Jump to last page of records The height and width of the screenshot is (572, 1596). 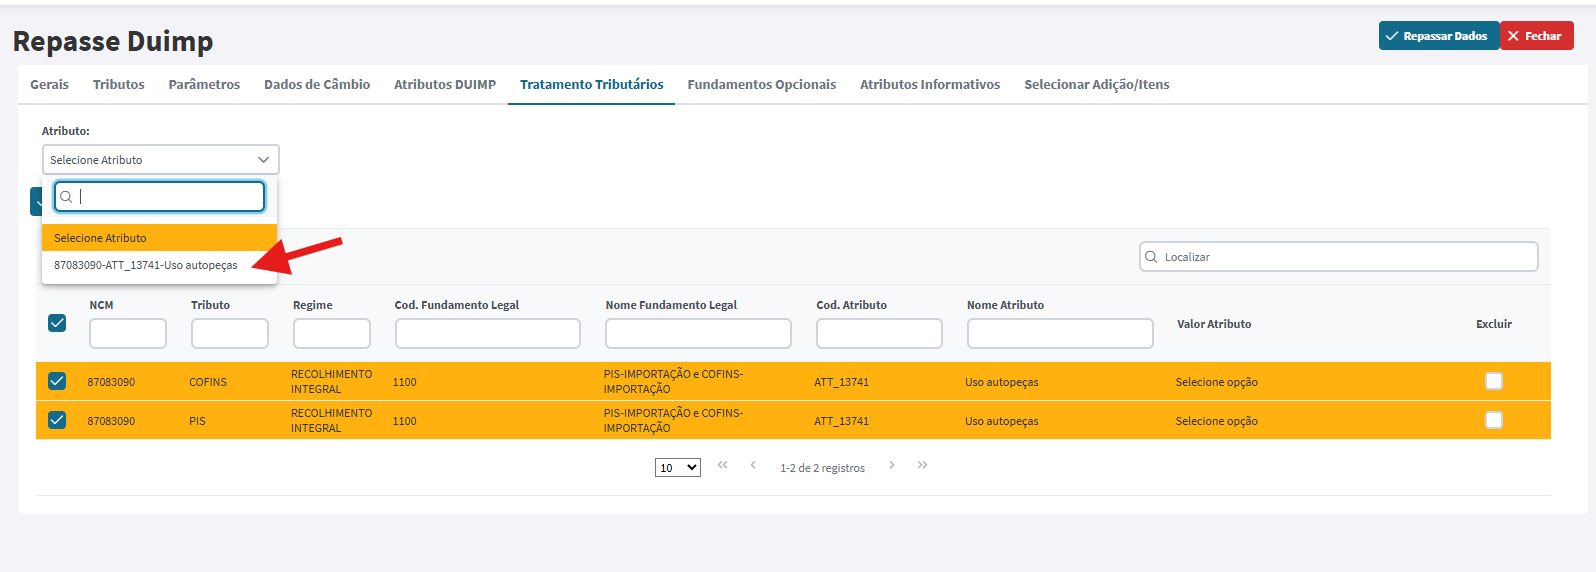[x=923, y=465]
